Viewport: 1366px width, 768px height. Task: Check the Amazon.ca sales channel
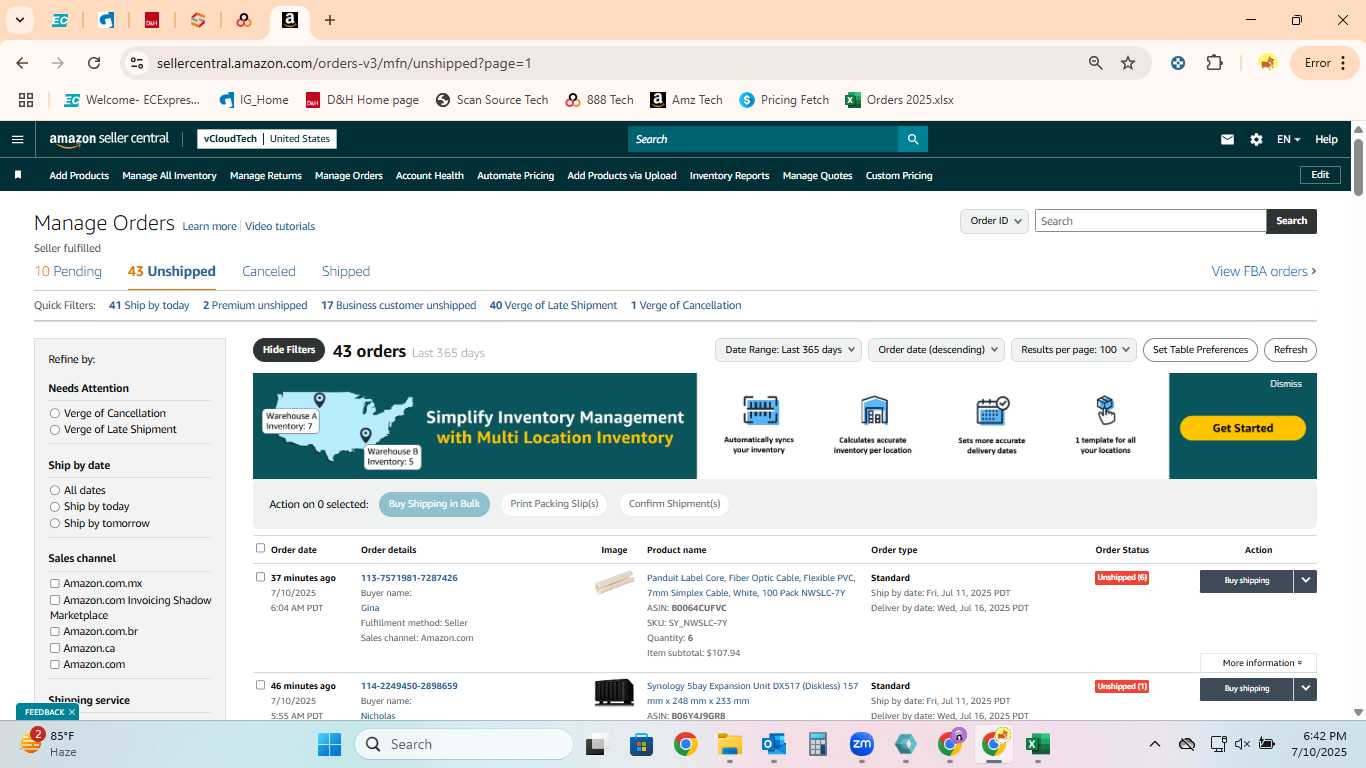click(55, 648)
